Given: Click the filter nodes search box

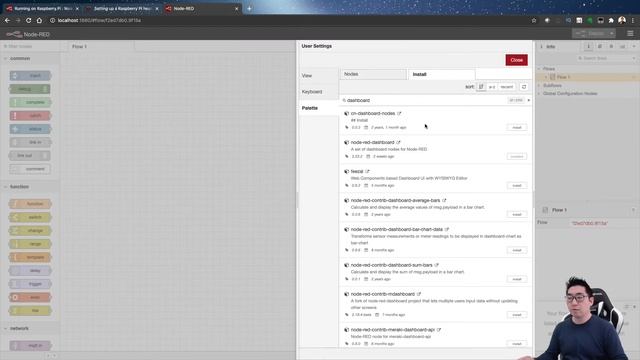Looking at the screenshot, I should pos(30,47).
